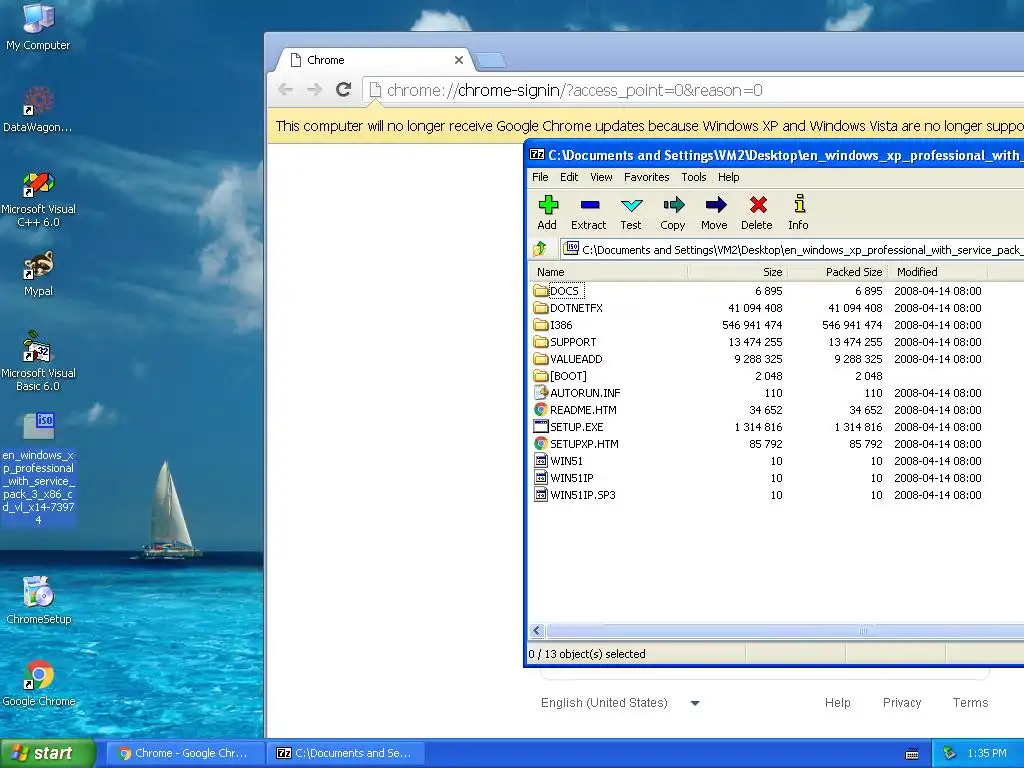Select Microsoft Visual C++ 6.0 shortcut
Screen dimensions: 1024x768
click(38, 199)
